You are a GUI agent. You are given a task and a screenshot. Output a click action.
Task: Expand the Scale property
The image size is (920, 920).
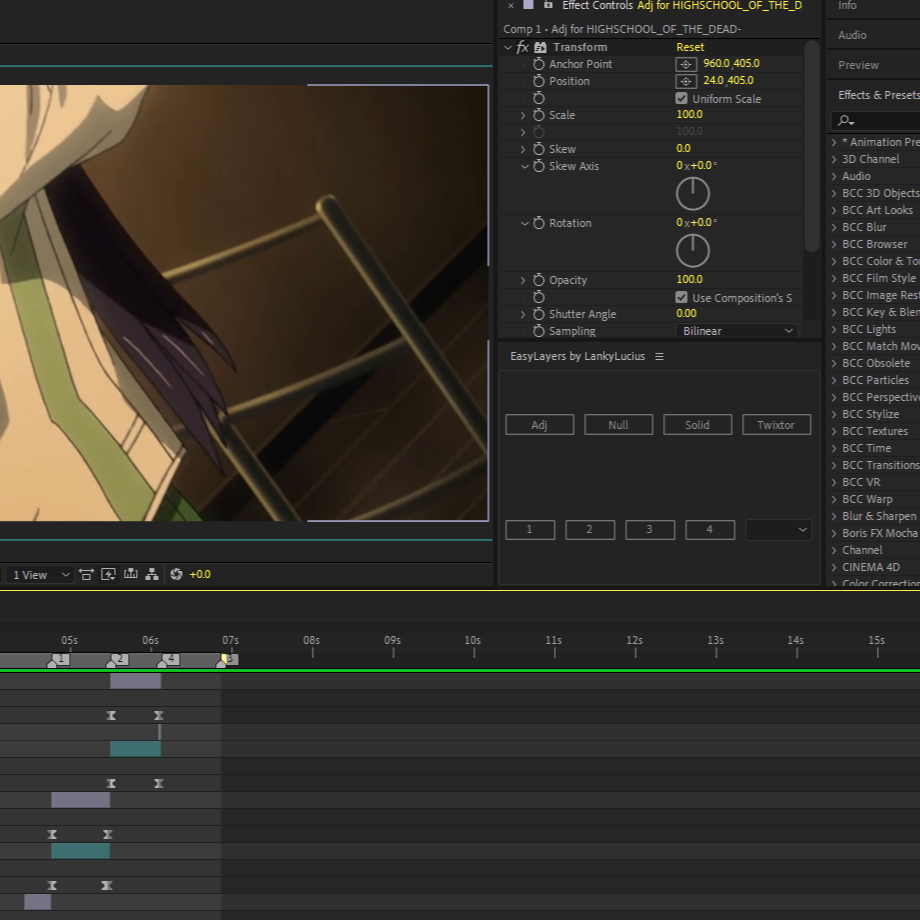[x=523, y=115]
